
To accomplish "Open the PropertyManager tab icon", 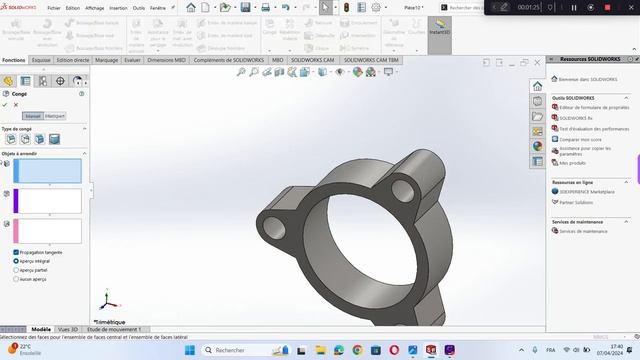I will [x=25, y=81].
